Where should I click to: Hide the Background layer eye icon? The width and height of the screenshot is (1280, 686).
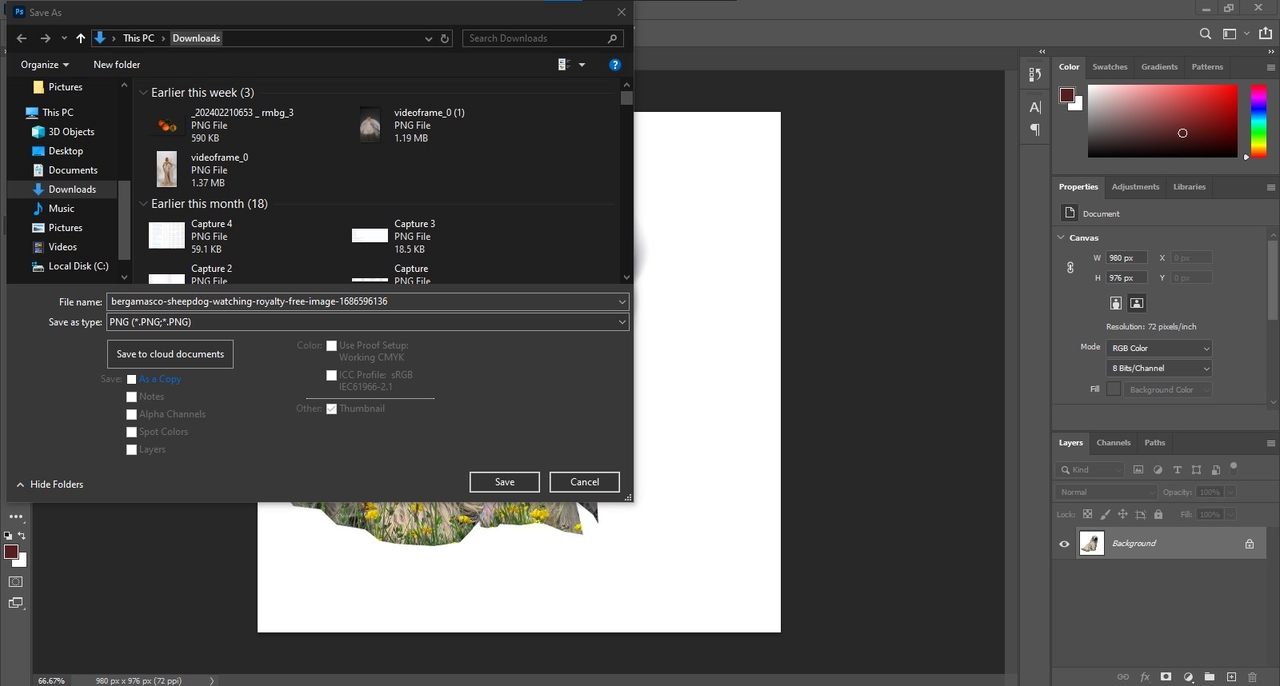click(1064, 544)
